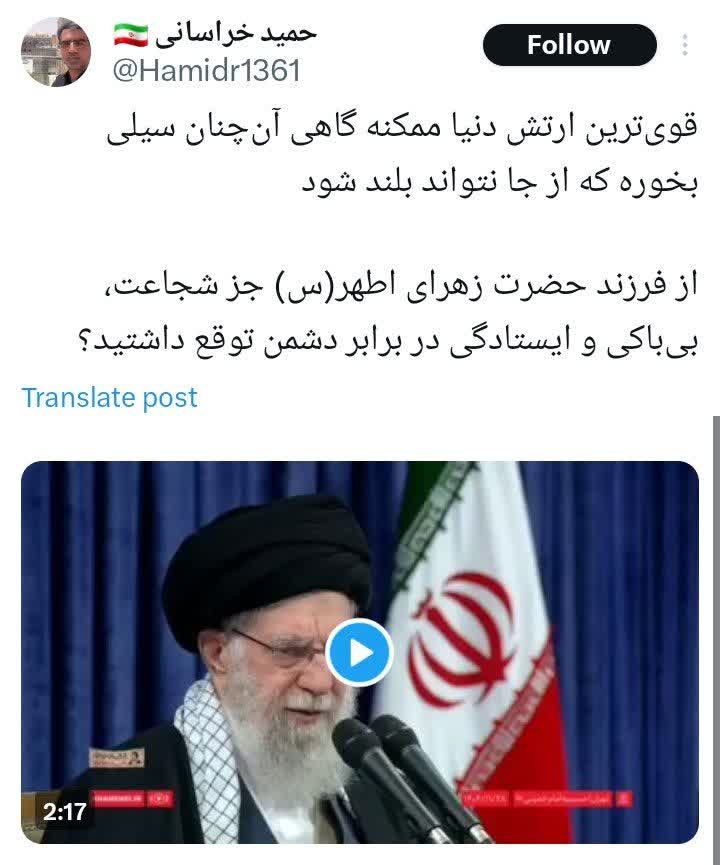Open the three-dot more options menu

684,45
